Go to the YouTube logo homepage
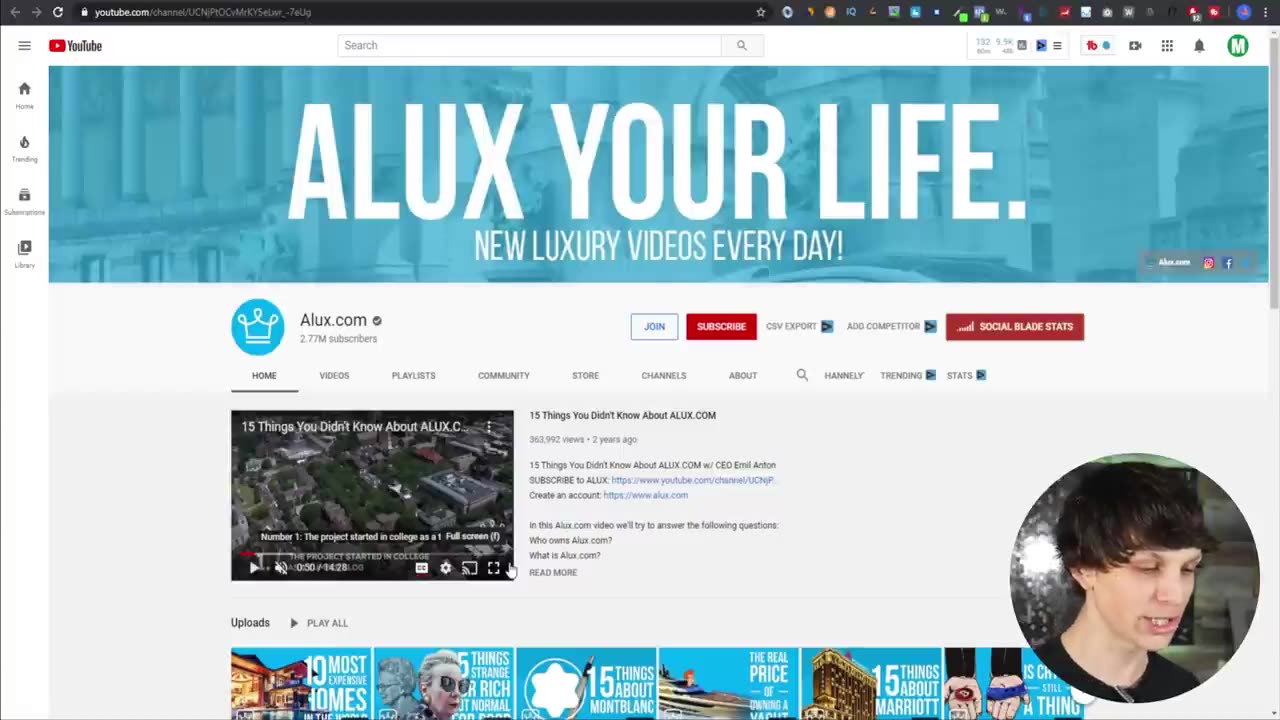 75,46
